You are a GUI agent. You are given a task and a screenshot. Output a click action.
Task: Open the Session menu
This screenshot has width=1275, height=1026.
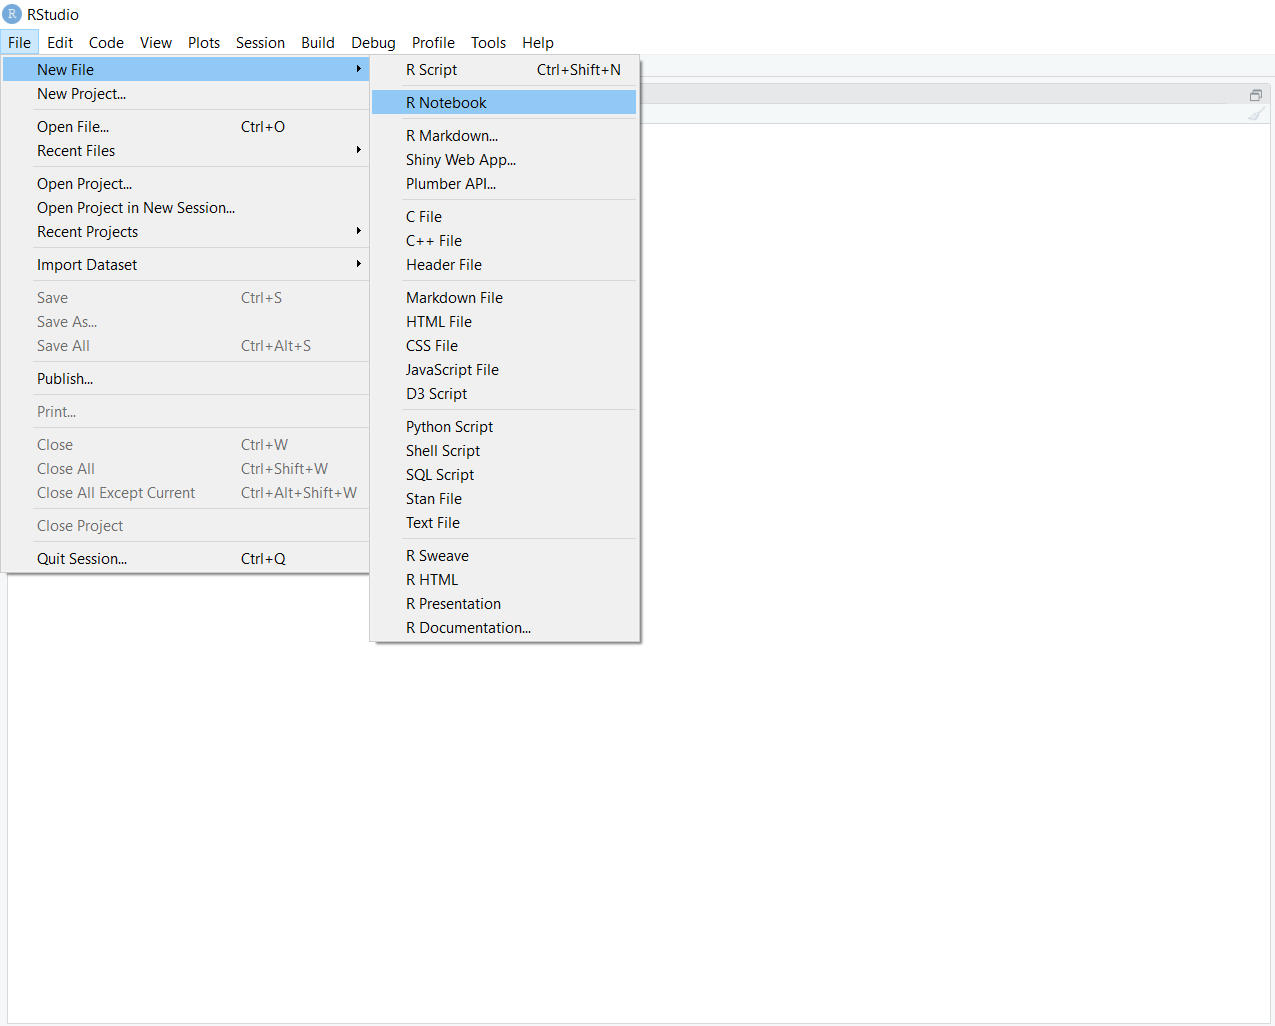pos(260,43)
